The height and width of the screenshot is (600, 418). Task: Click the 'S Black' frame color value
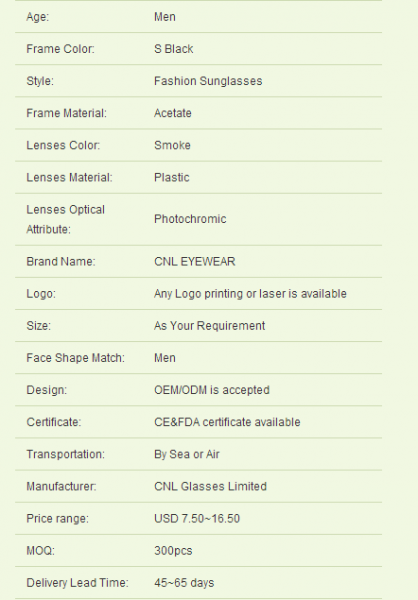point(173,49)
